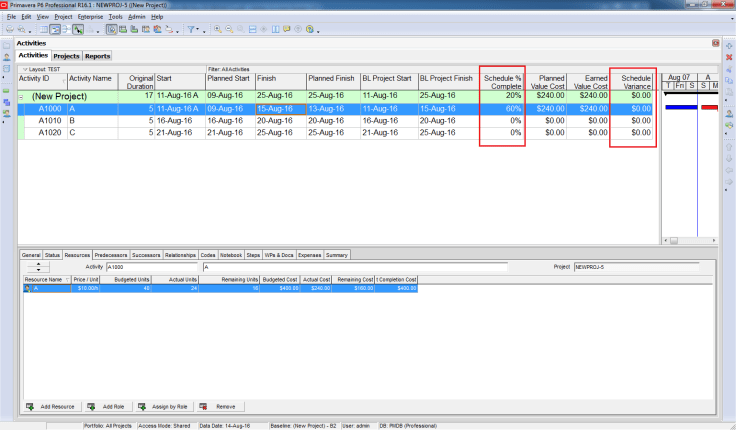Expand the Layout TEST dropdown
The width and height of the screenshot is (736, 430).
[25, 69]
